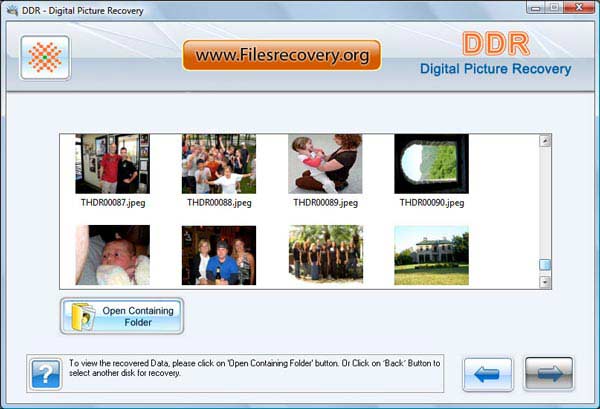Click the THDR00089.jpeg file name
The image size is (600, 409).
[x=326, y=203]
